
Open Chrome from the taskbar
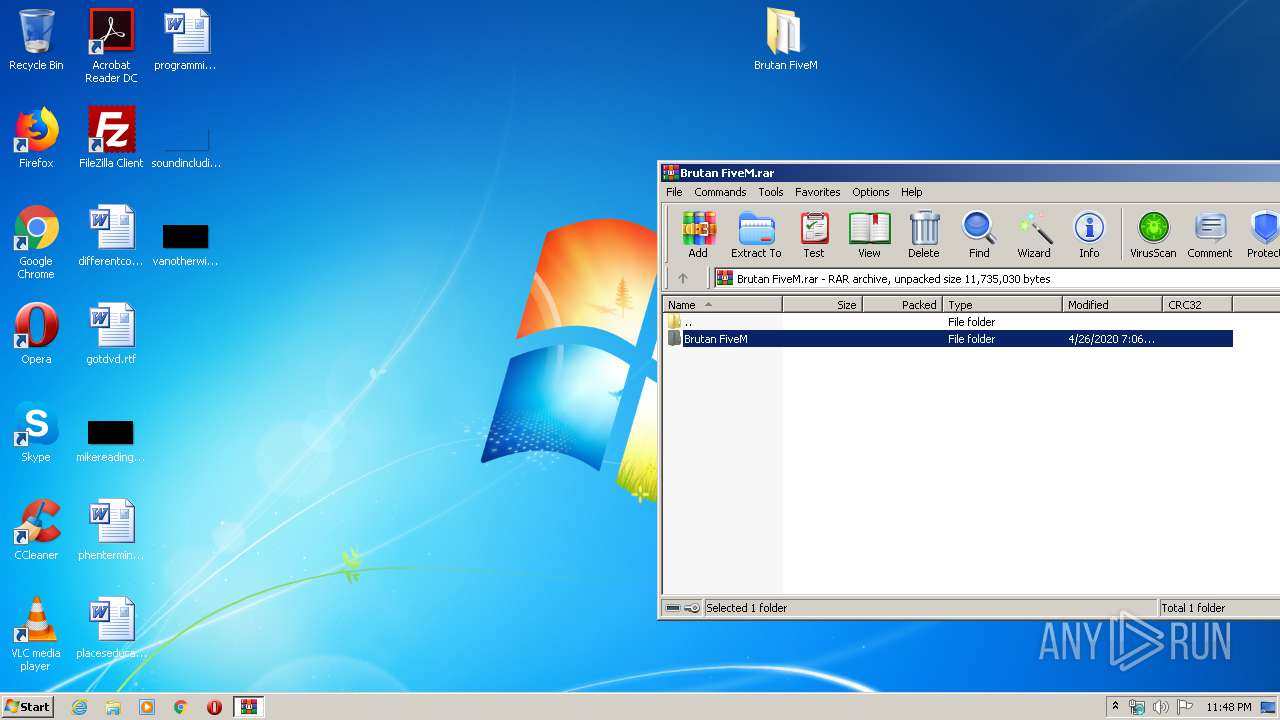pyautogui.click(x=181, y=707)
